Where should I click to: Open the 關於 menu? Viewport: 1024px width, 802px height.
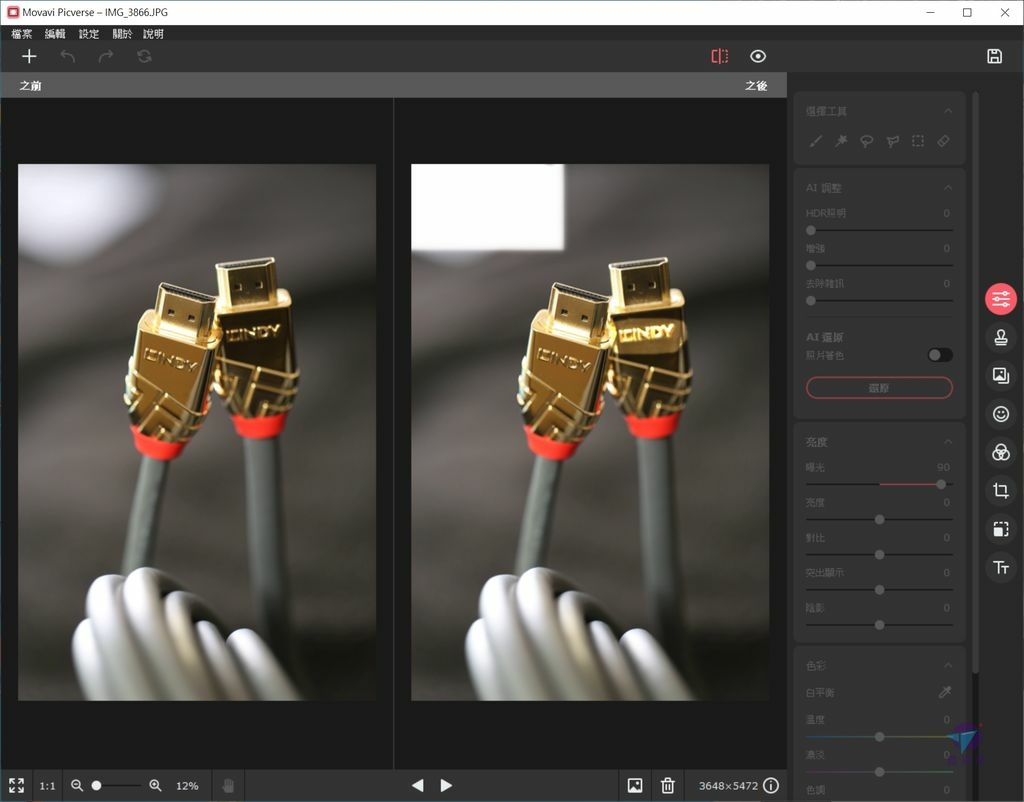[122, 34]
